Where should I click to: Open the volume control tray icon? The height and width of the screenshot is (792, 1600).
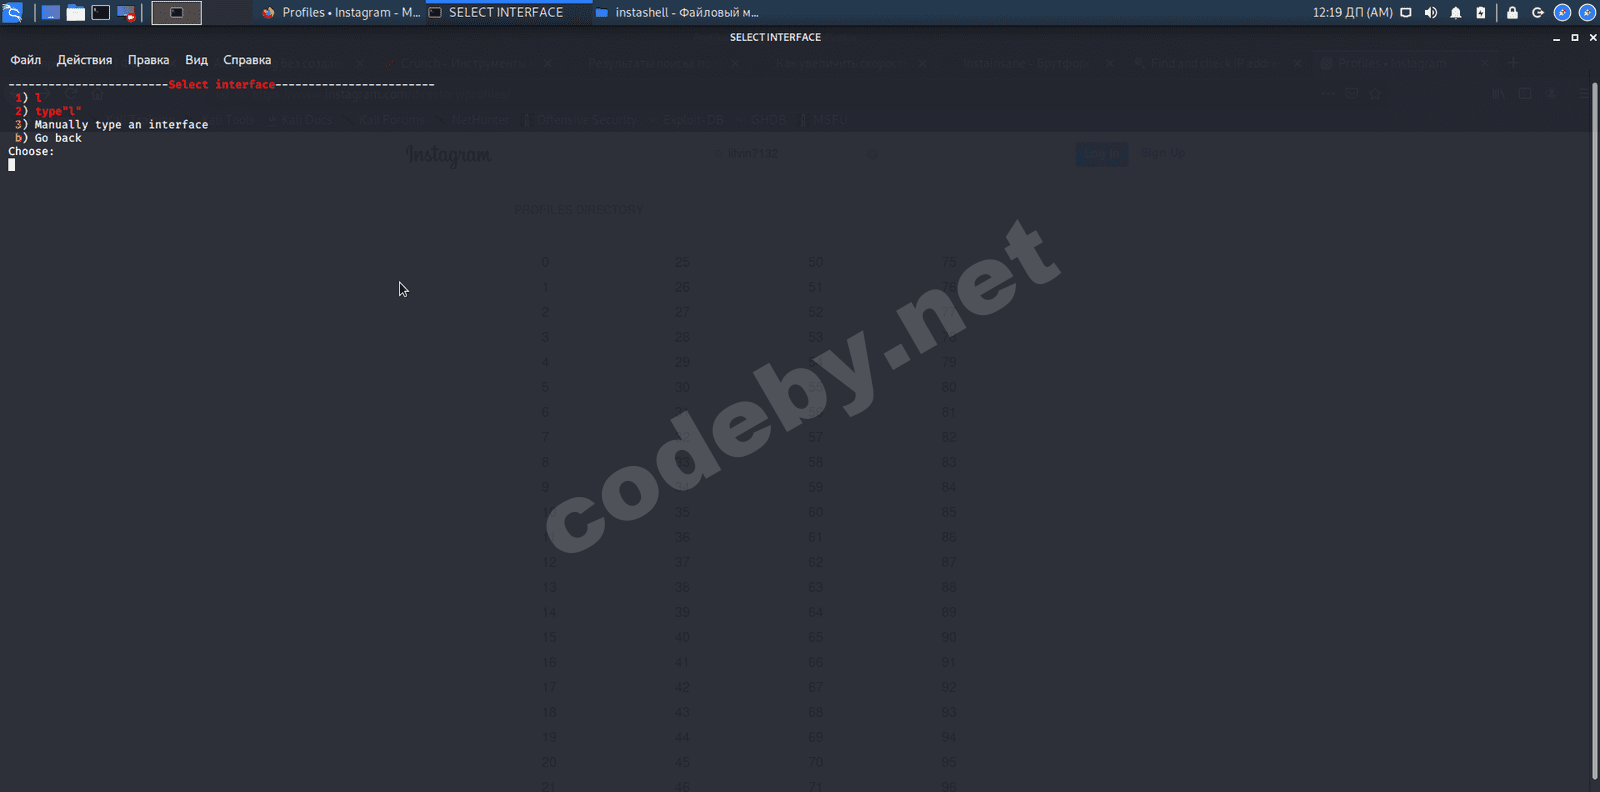click(x=1431, y=13)
